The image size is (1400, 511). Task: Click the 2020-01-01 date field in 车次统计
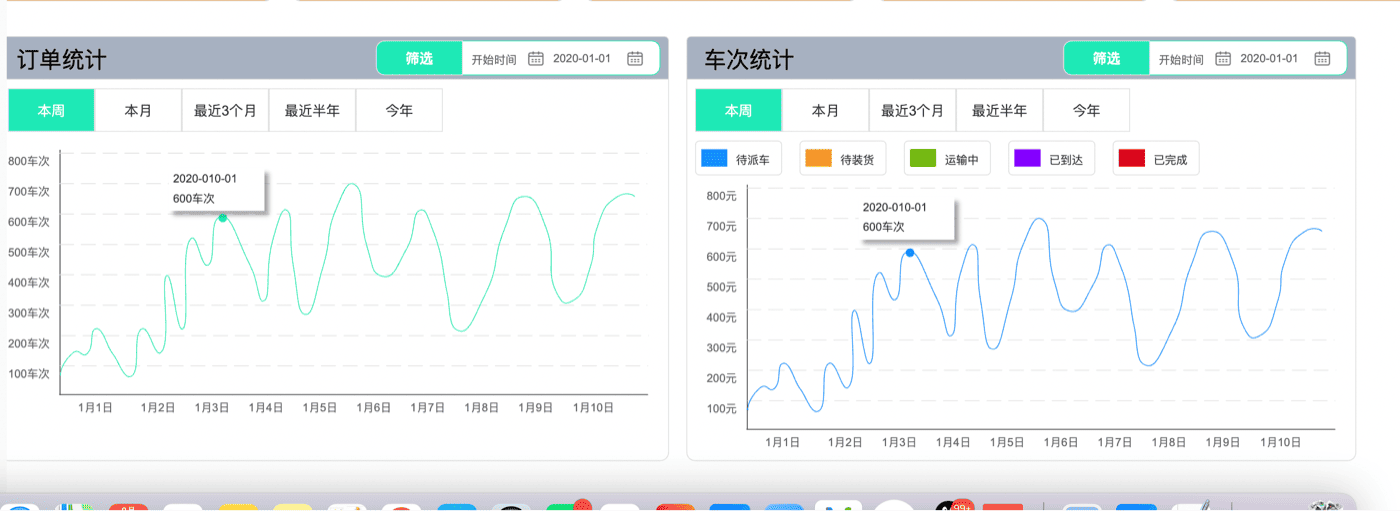click(x=1269, y=59)
